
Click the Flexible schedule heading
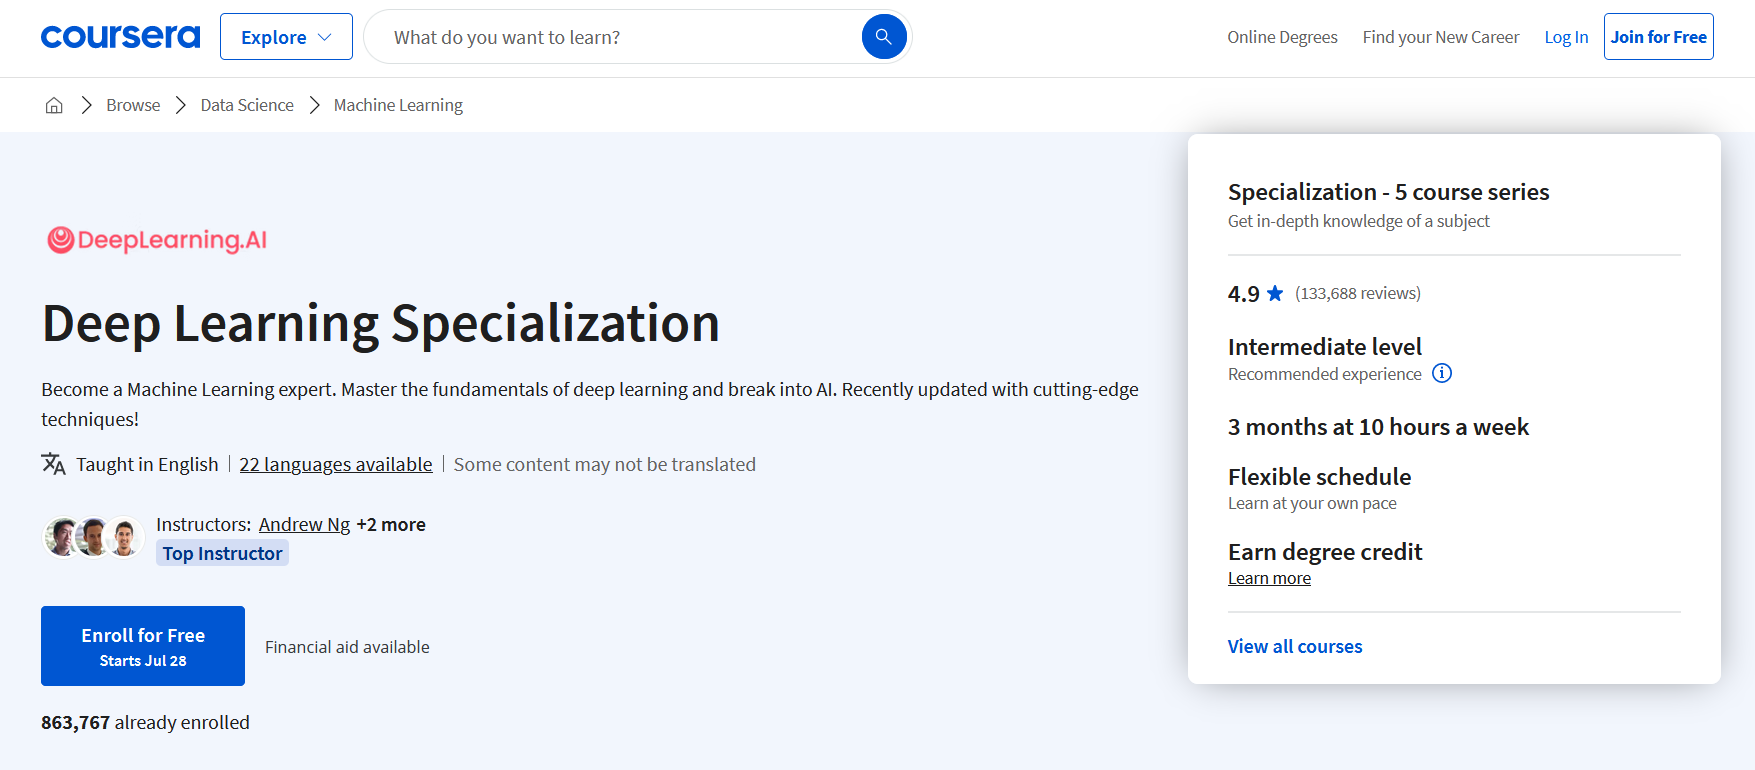tap(1319, 477)
